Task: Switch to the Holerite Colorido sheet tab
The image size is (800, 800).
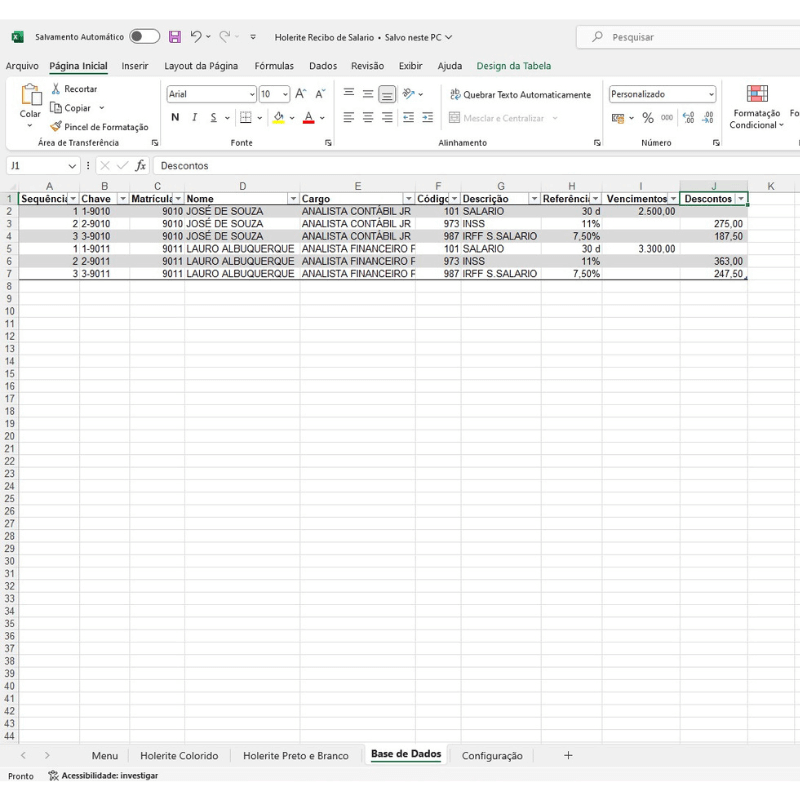Action: pos(179,756)
